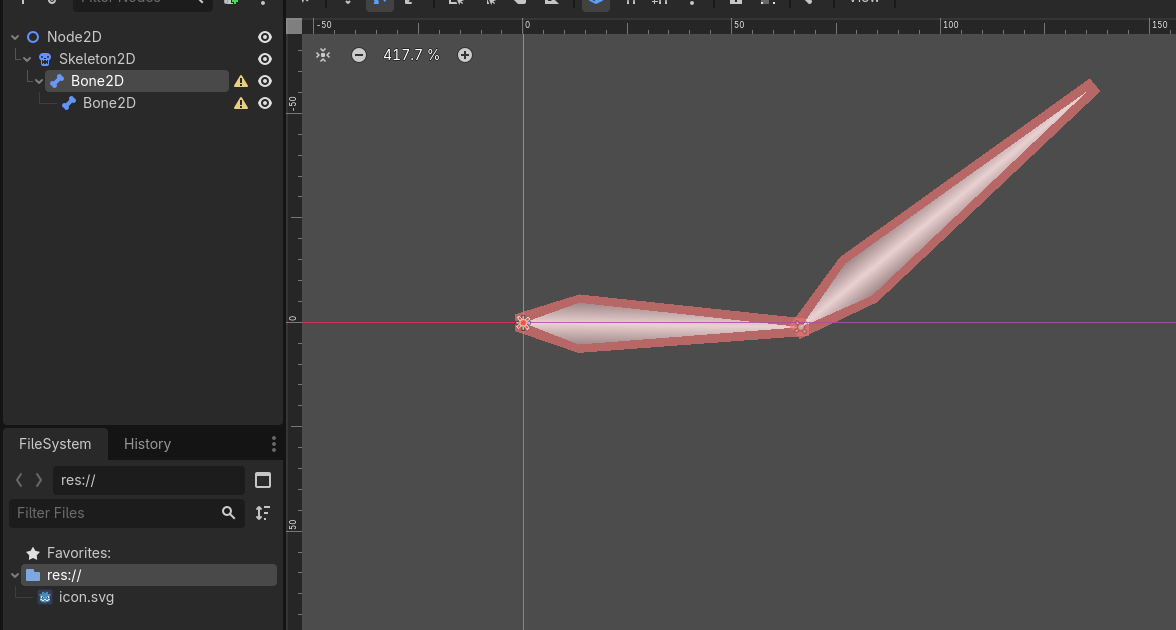Viewport: 1176px width, 630px height.
Task: Select icon.svg in the file tree
Action: [86, 597]
